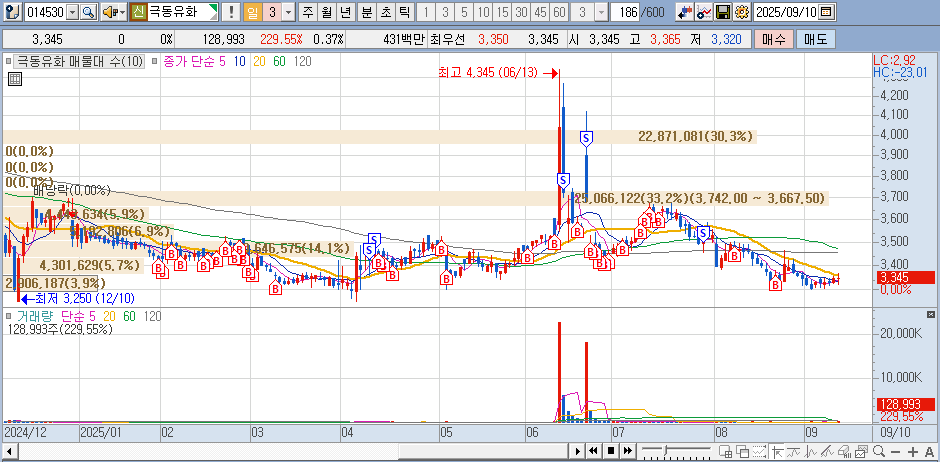940x462 pixels.
Task: Click the candle count field showing 186
Action: [x=625, y=11]
